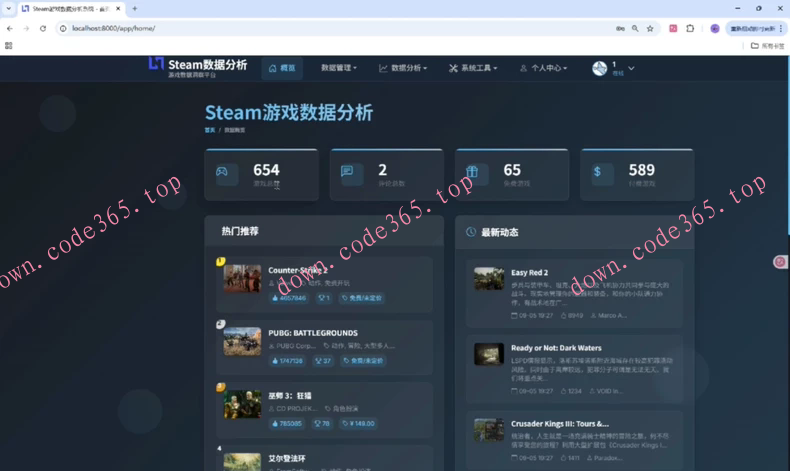Click the page vertical scrollbar
The image size is (790, 471).
[x=787, y=146]
